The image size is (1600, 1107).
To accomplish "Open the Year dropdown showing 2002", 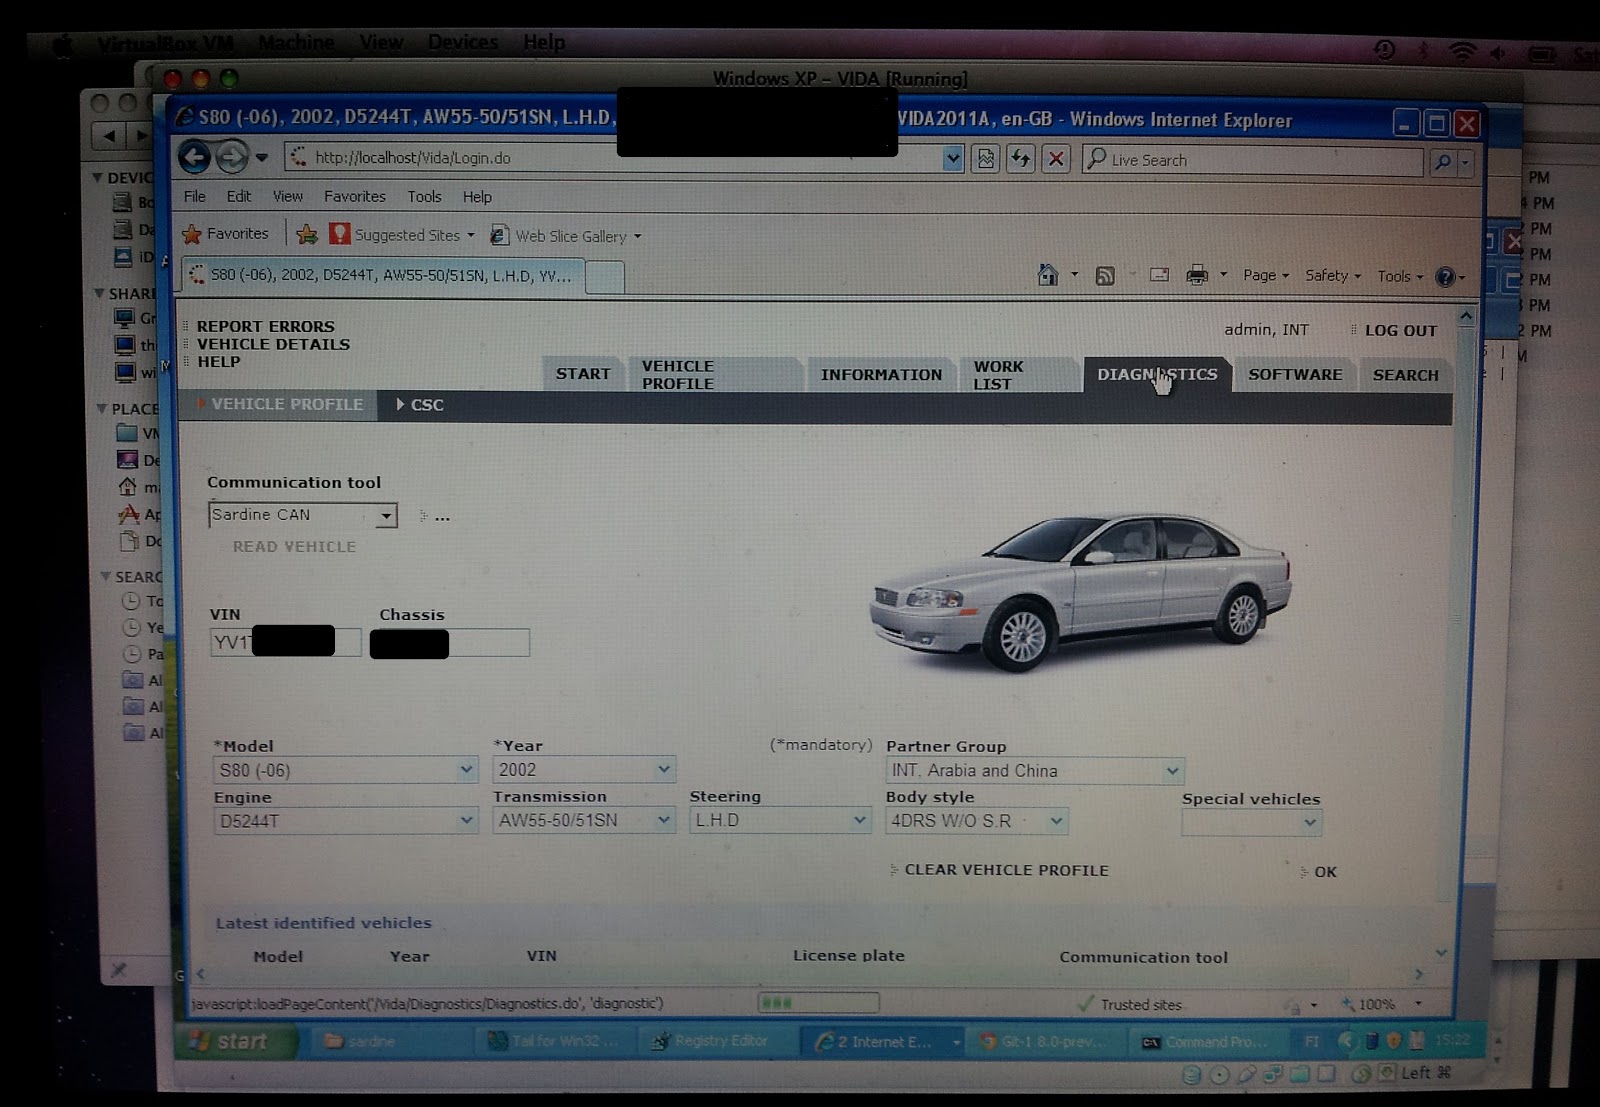I will click(584, 769).
